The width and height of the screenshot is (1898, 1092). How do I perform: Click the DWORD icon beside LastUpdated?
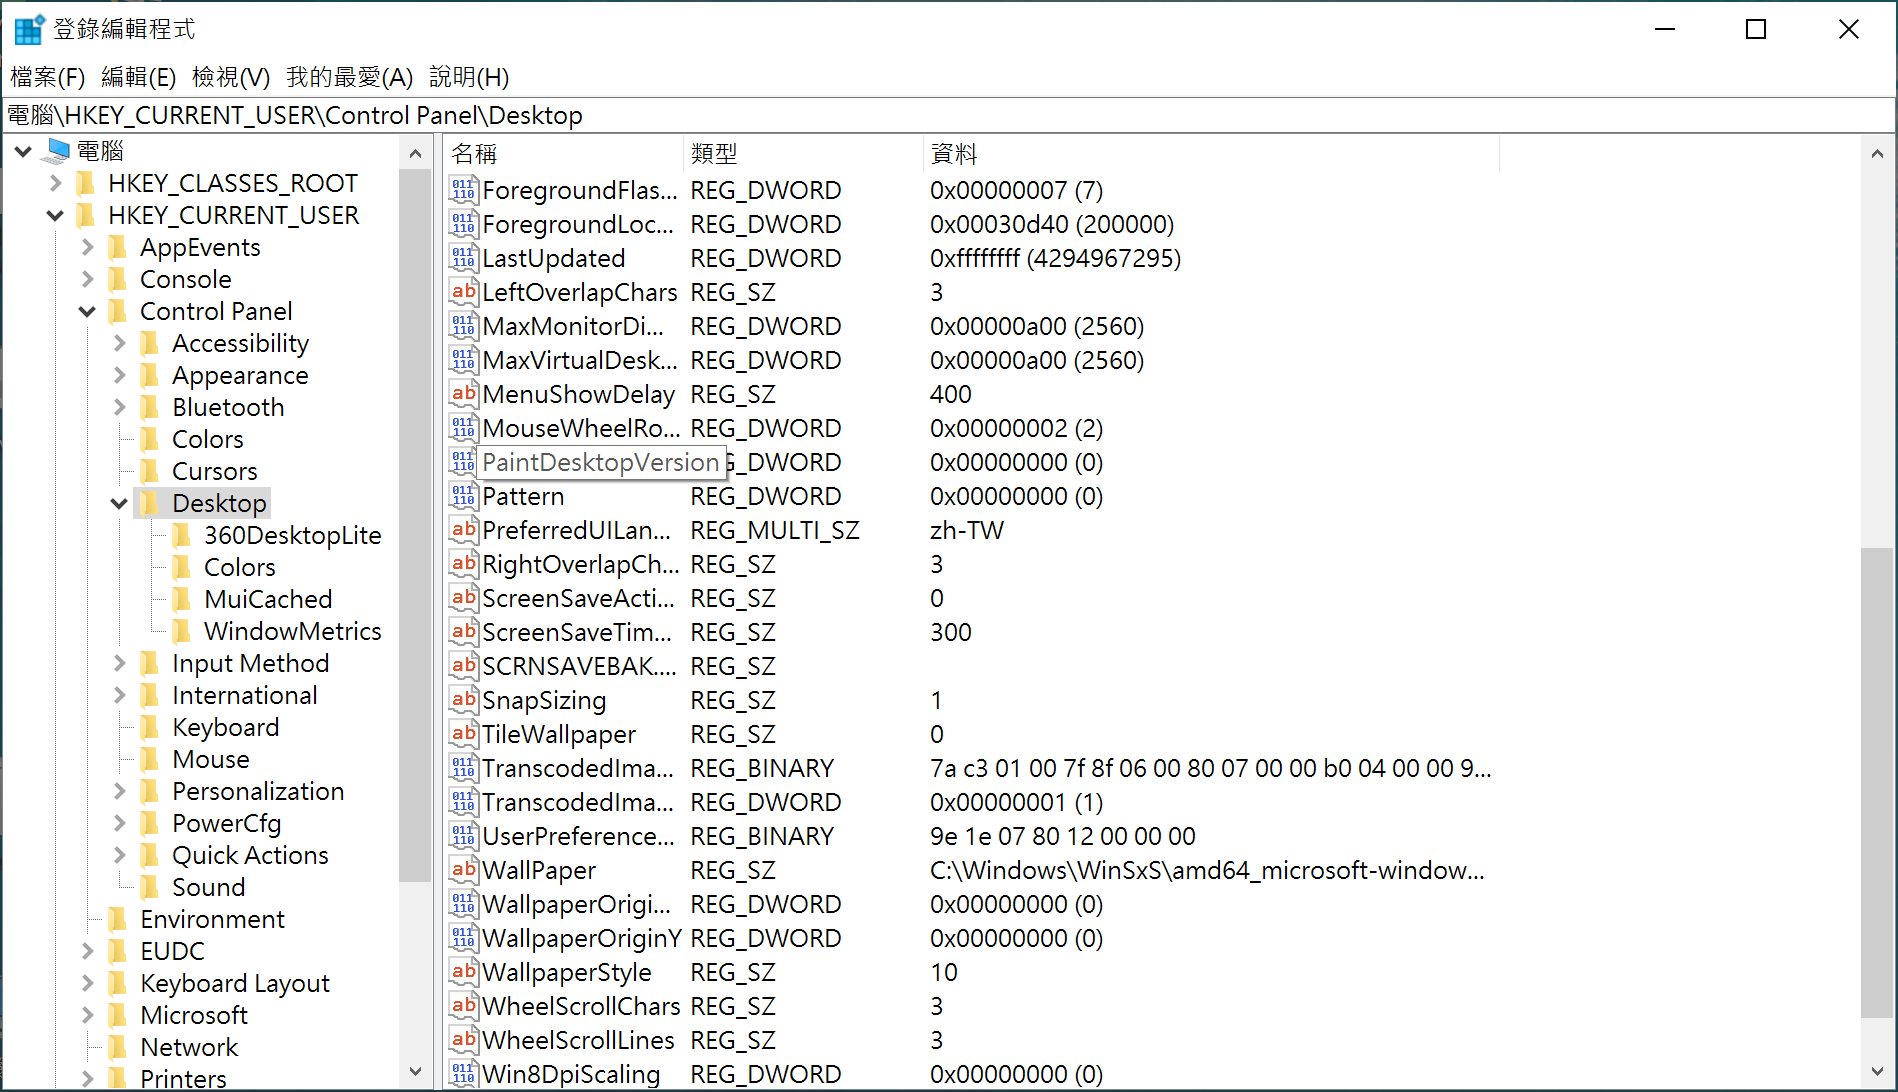tap(463, 258)
